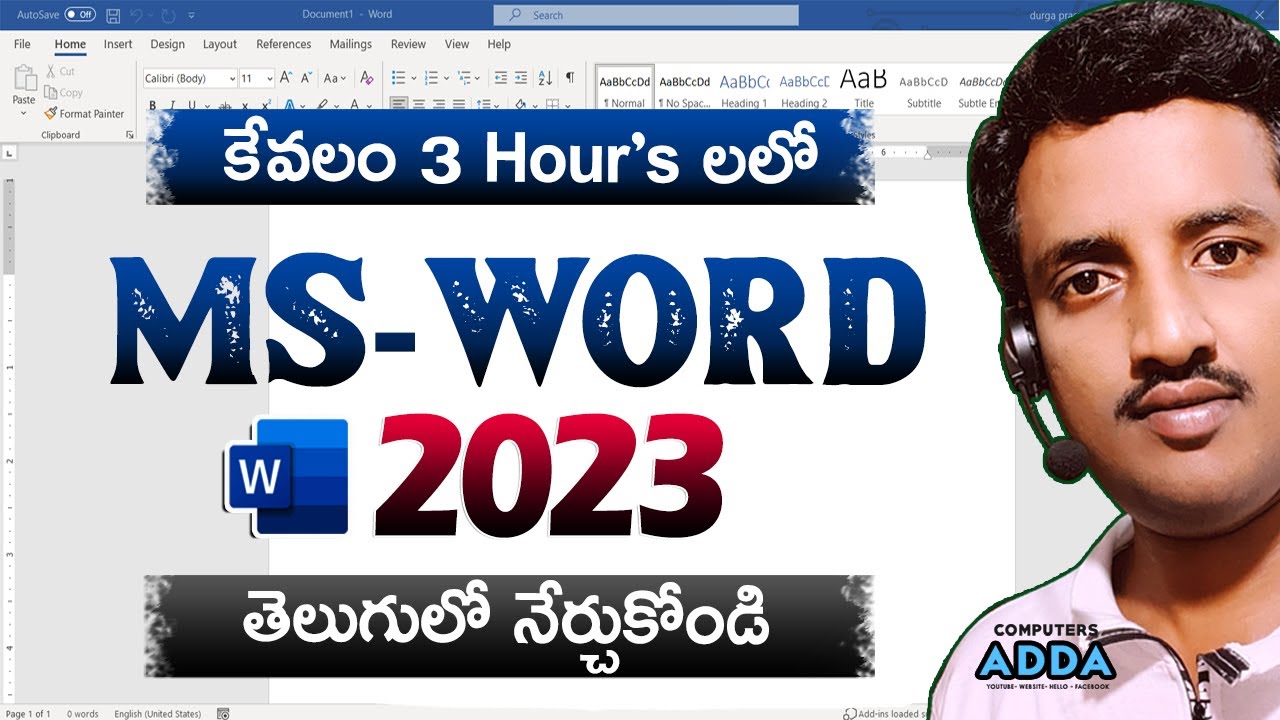Click the search magnifier icon in title bar
The height and width of the screenshot is (720, 1280).
click(515, 15)
